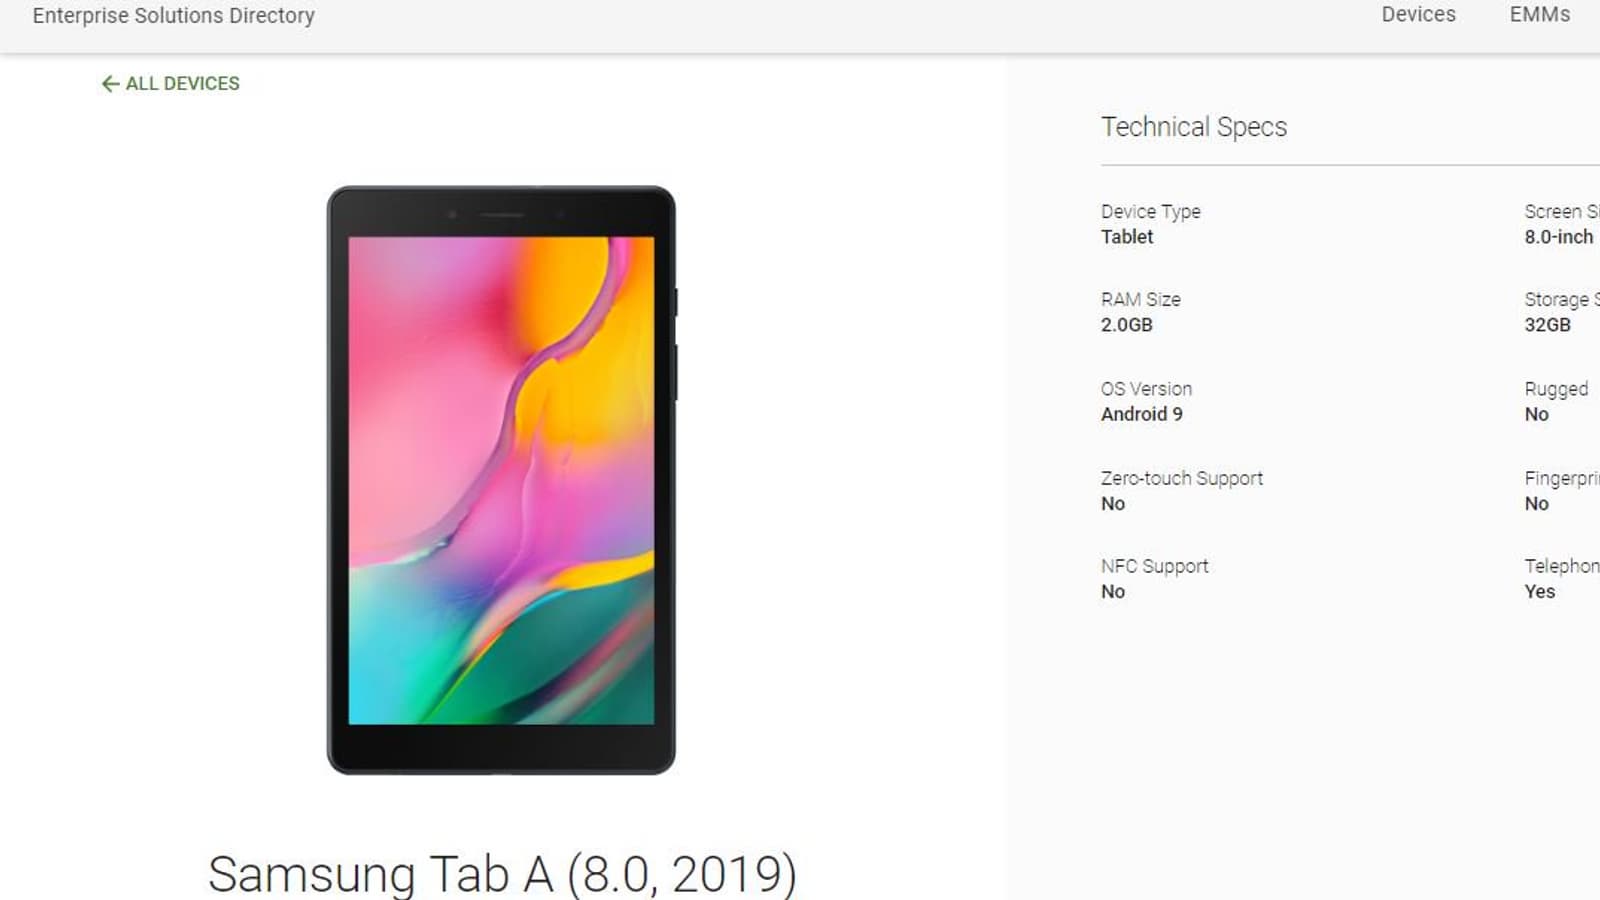Click the Samsung tablet product image
The image size is (1600, 900).
(501, 480)
